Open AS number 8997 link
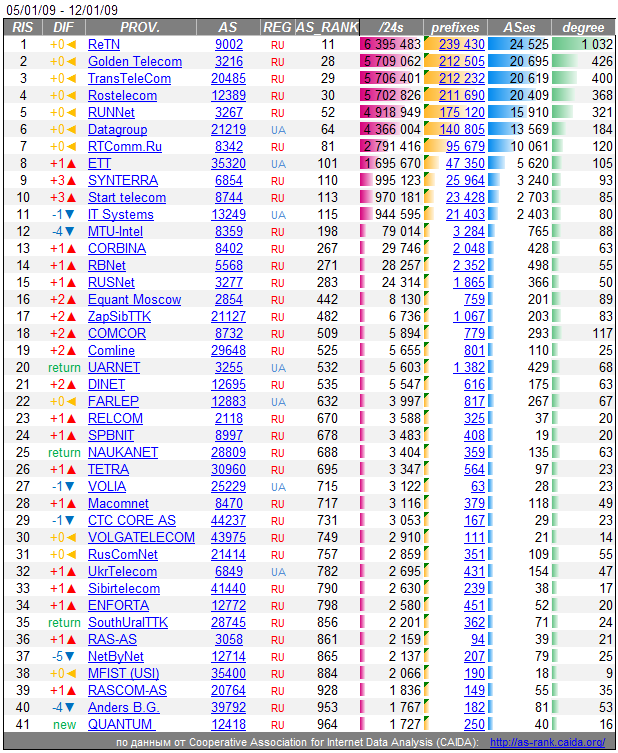The height and width of the screenshot is (753, 618). coord(229,436)
